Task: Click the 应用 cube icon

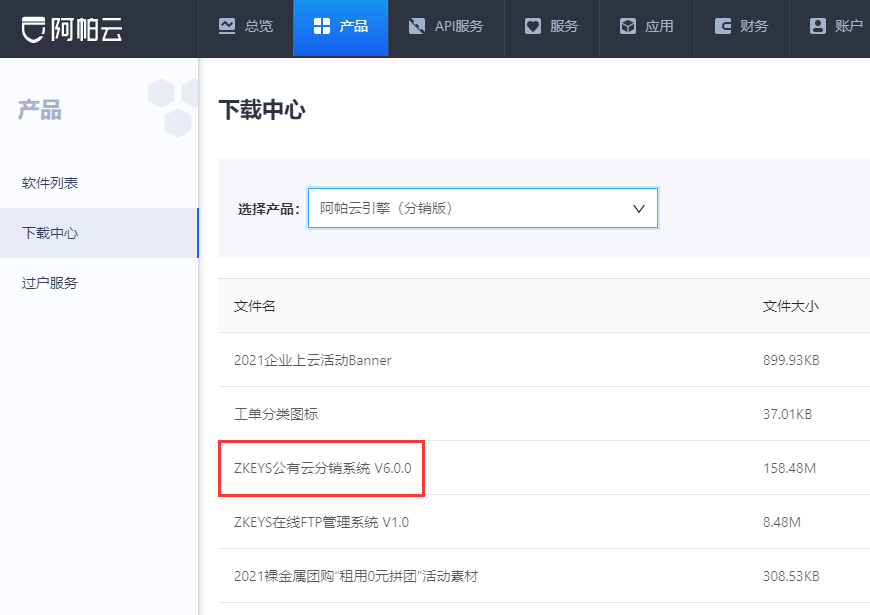Action: pos(628,26)
